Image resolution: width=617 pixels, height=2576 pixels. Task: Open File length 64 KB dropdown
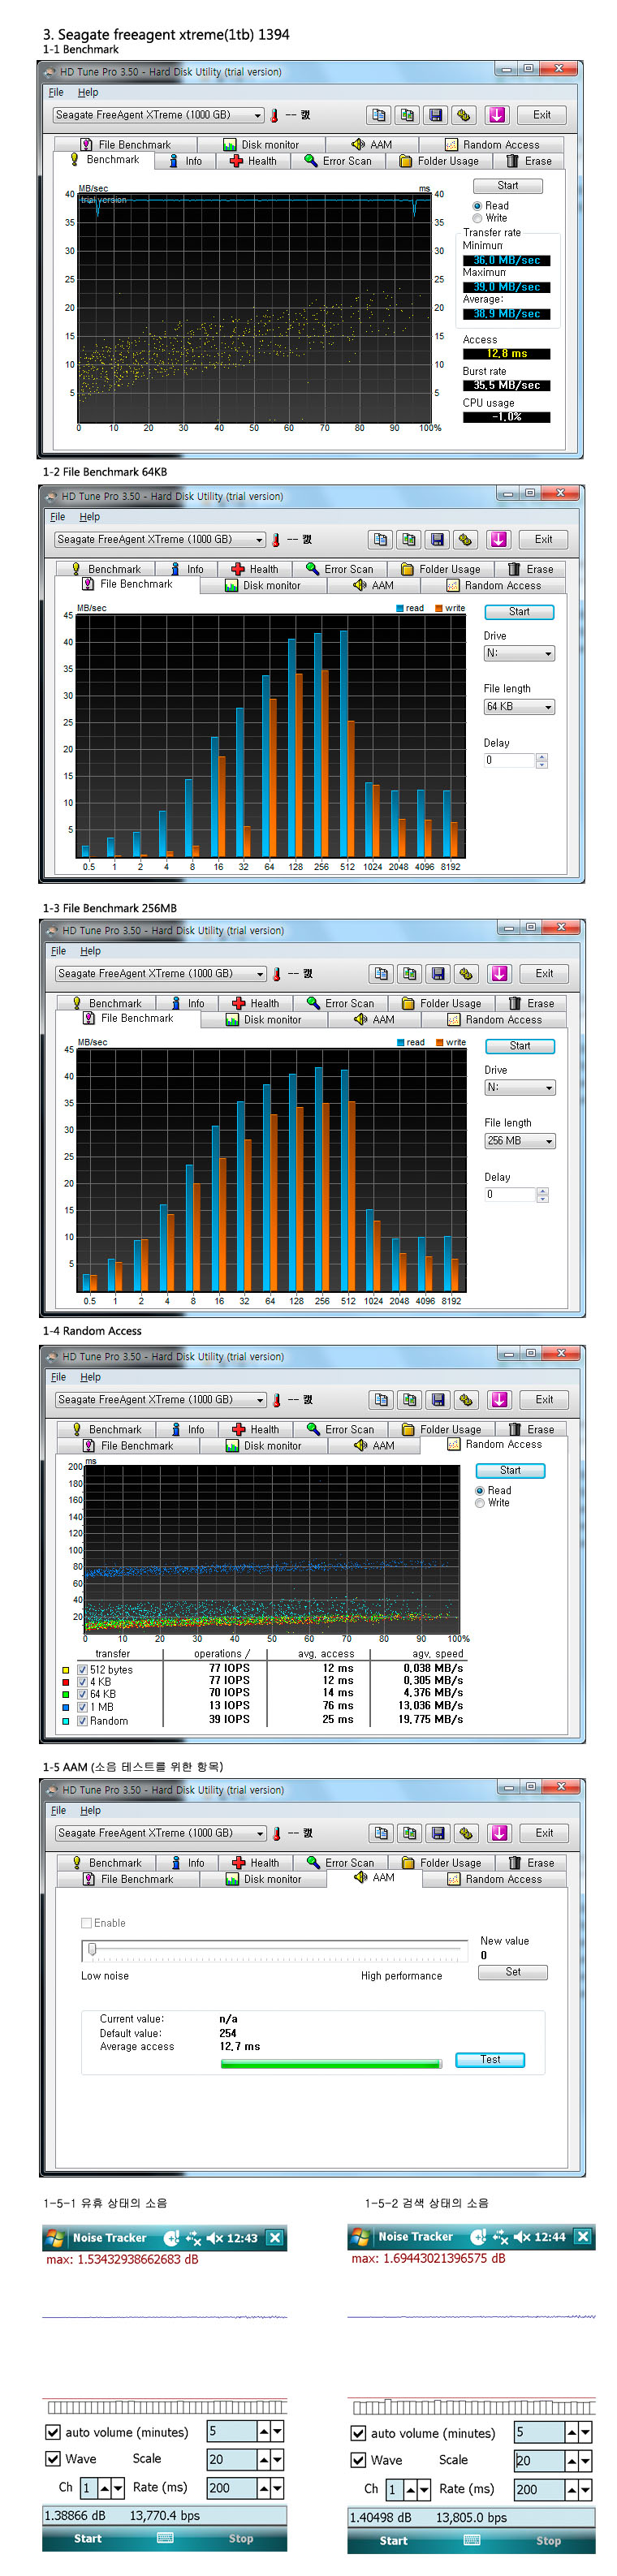[519, 706]
